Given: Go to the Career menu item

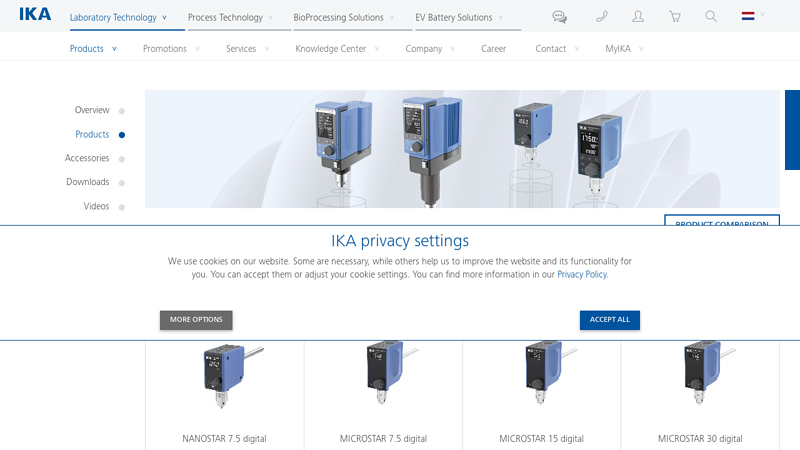Looking at the screenshot, I should tap(493, 49).
